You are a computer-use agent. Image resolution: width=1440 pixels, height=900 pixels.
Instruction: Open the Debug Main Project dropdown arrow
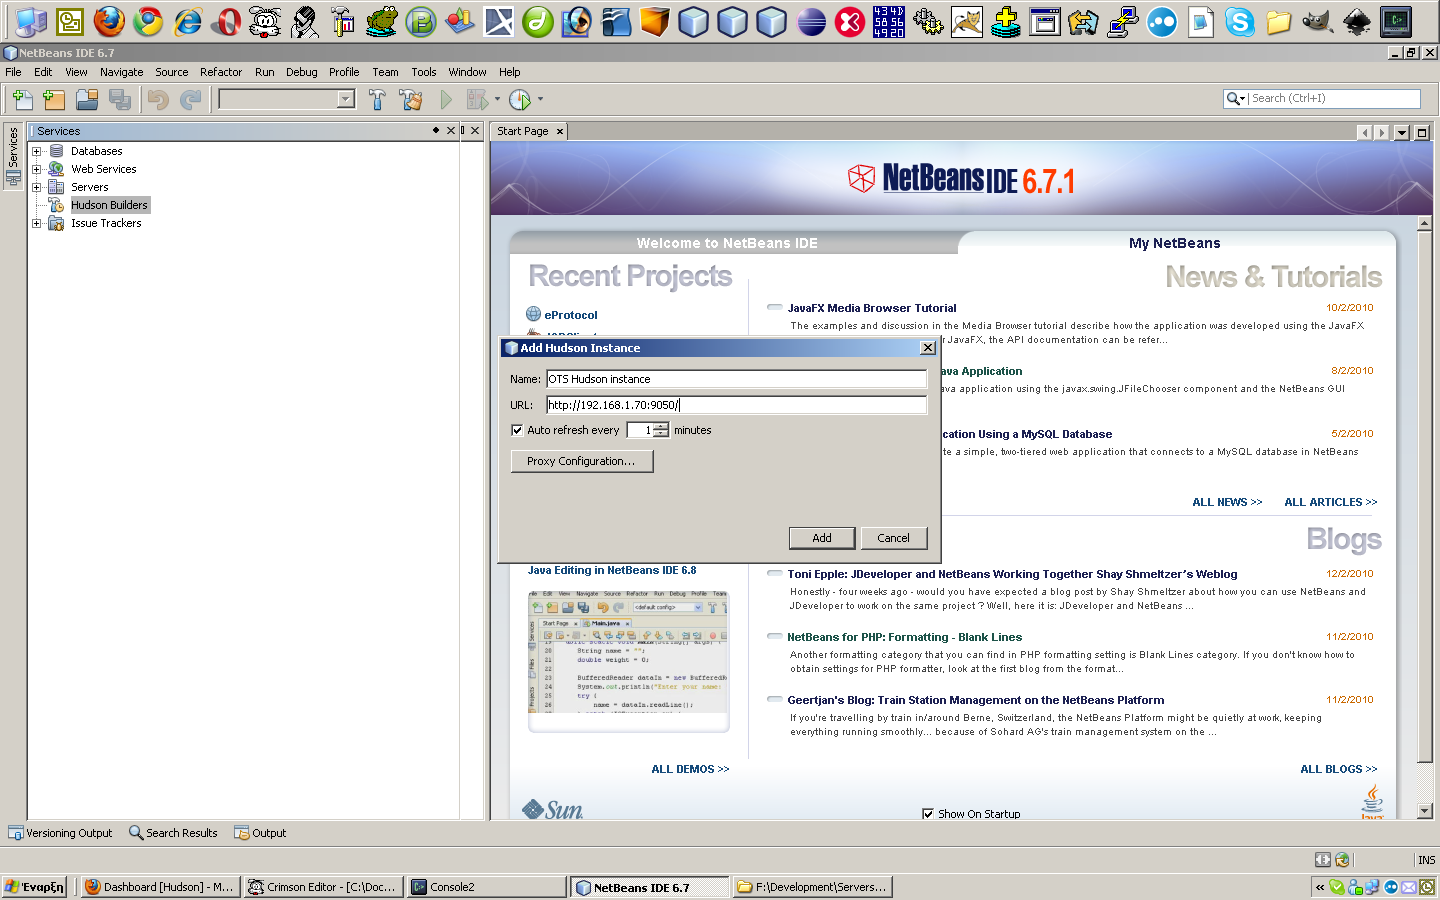click(x=497, y=99)
